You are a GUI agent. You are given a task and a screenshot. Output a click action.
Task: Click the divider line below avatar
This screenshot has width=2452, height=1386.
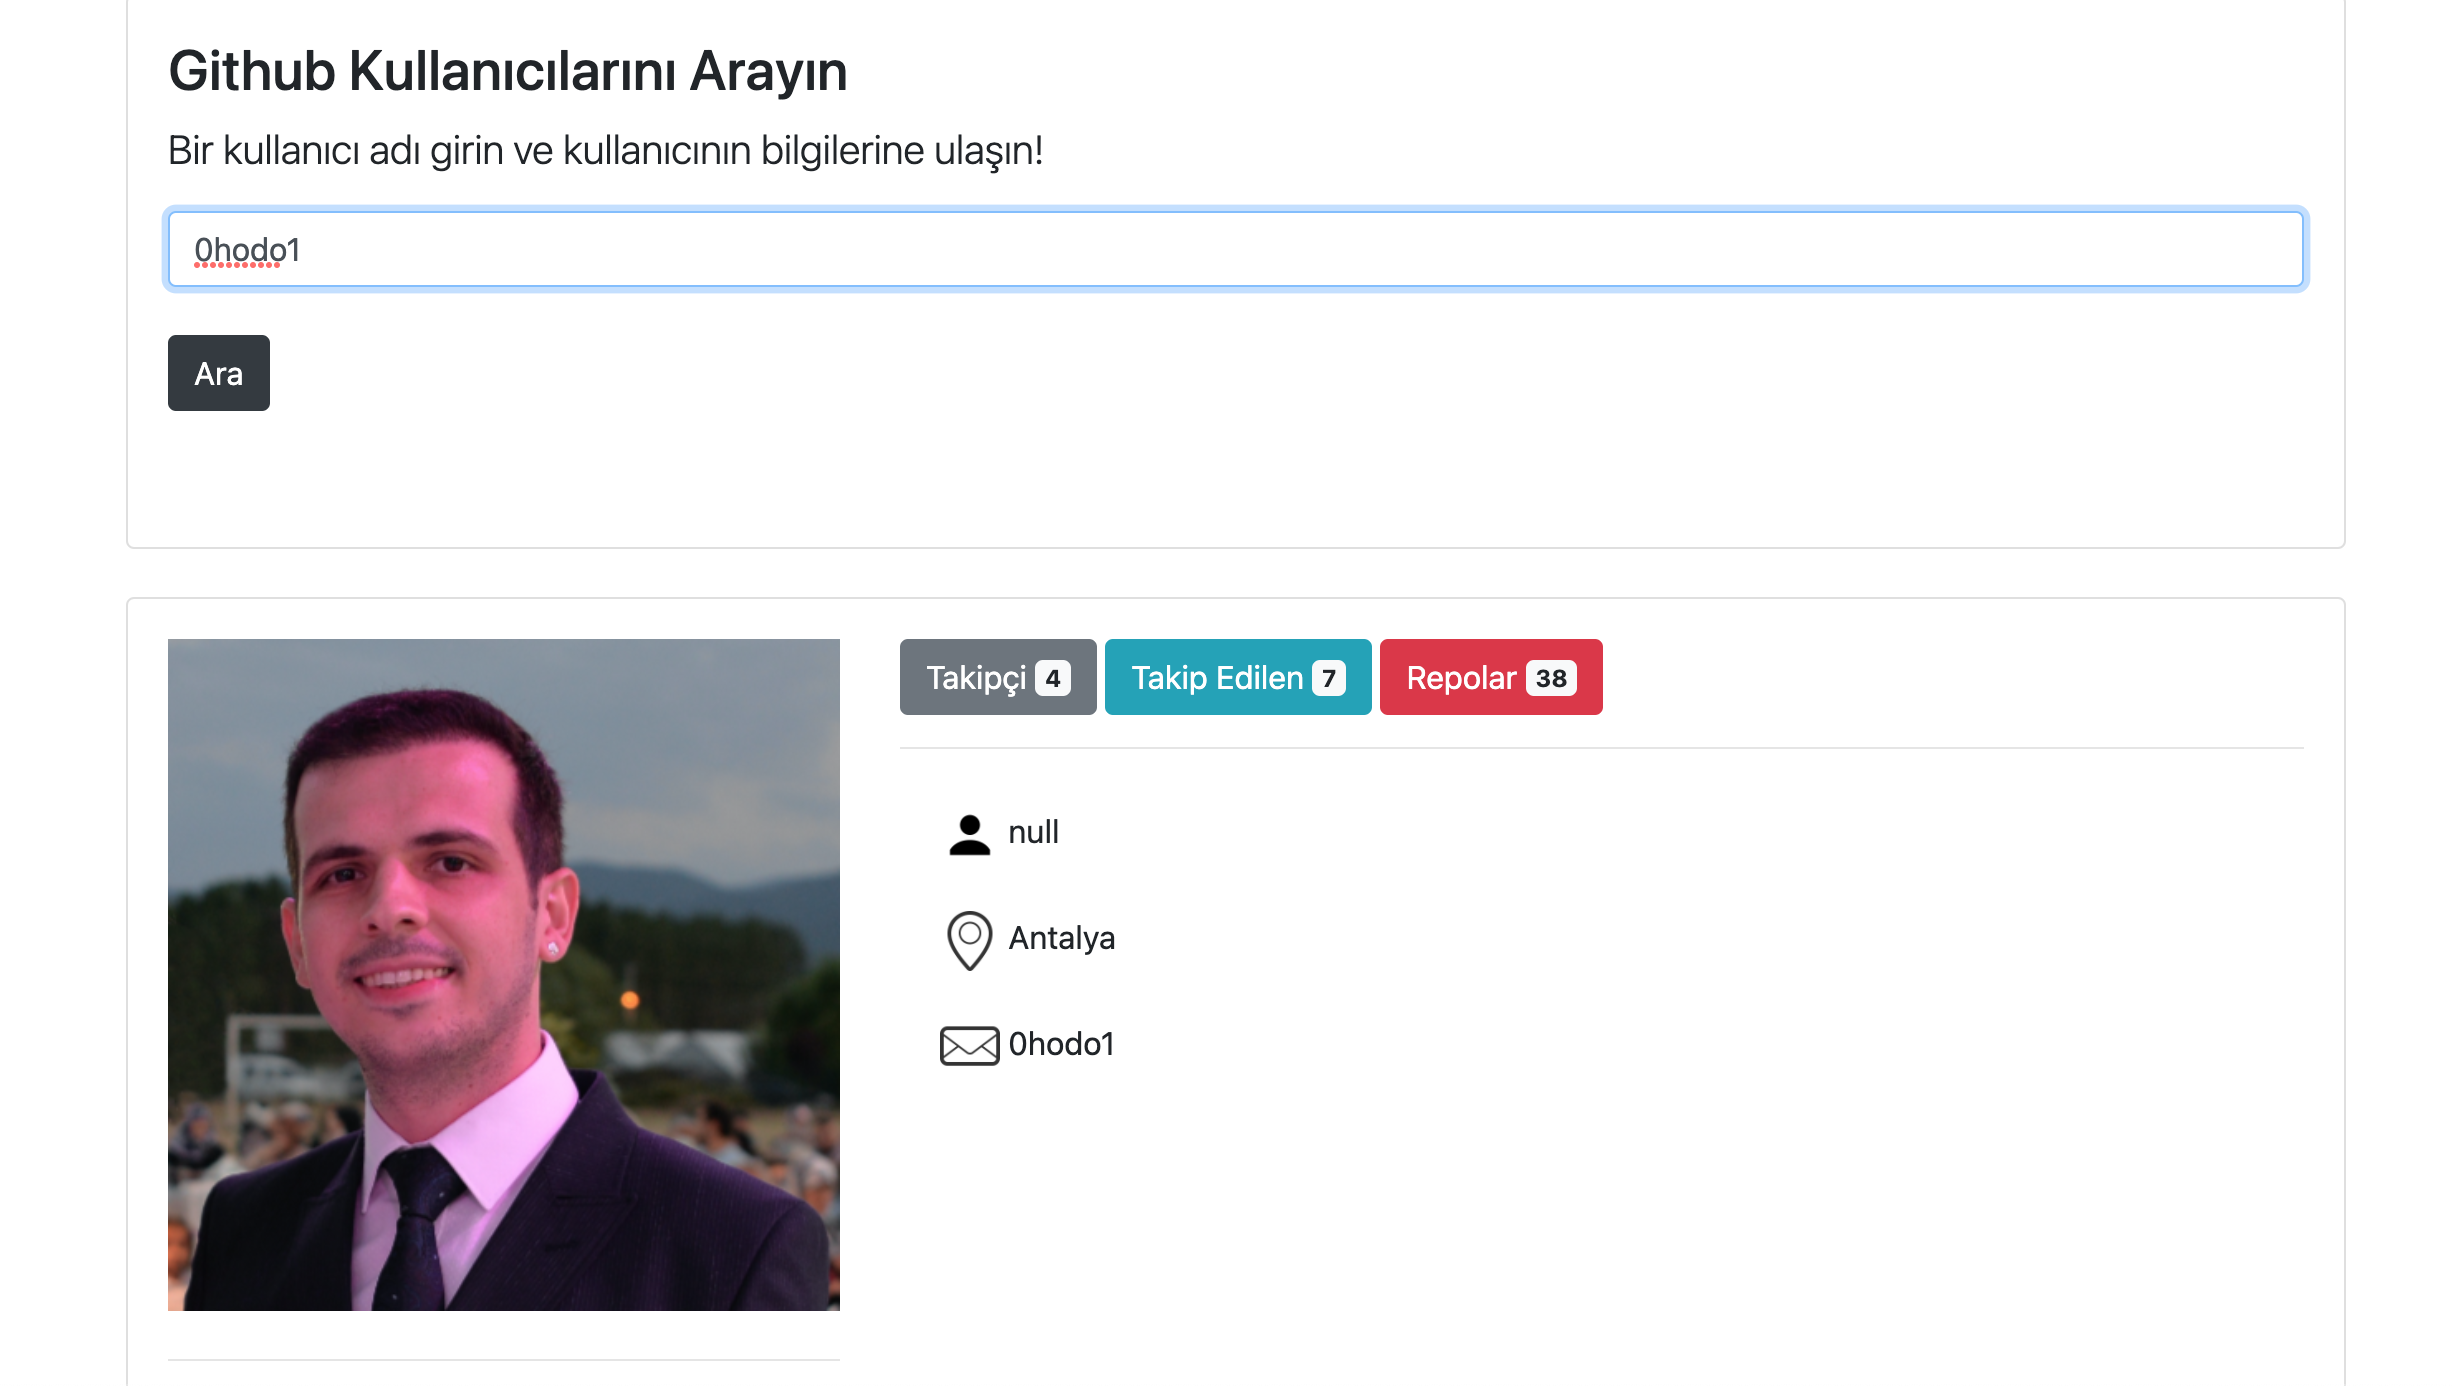coord(504,1360)
